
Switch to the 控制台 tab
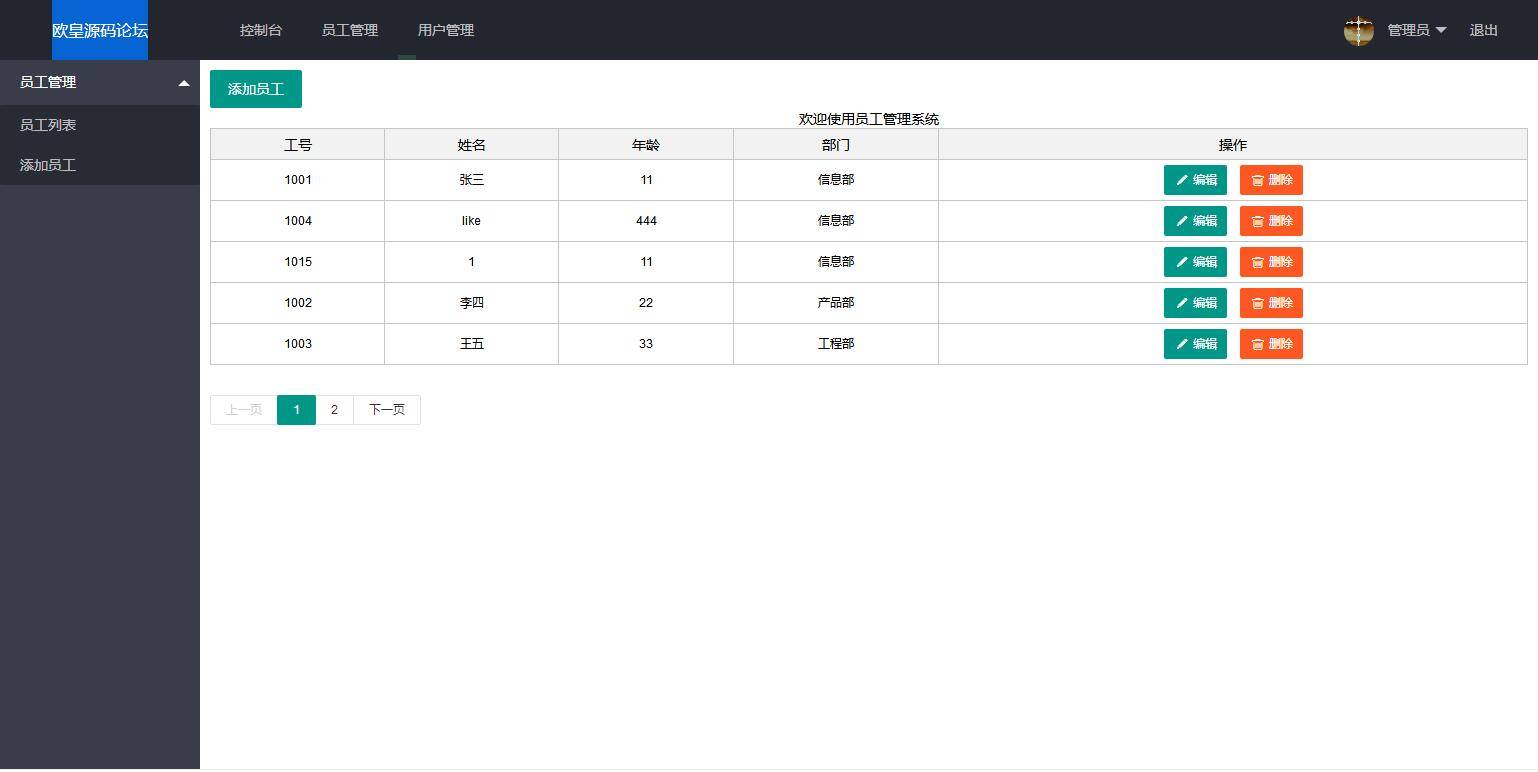tap(261, 30)
